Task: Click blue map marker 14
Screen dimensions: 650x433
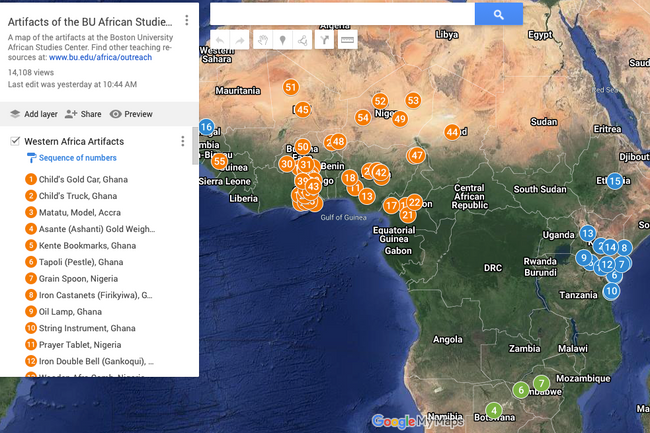Action: click(610, 248)
